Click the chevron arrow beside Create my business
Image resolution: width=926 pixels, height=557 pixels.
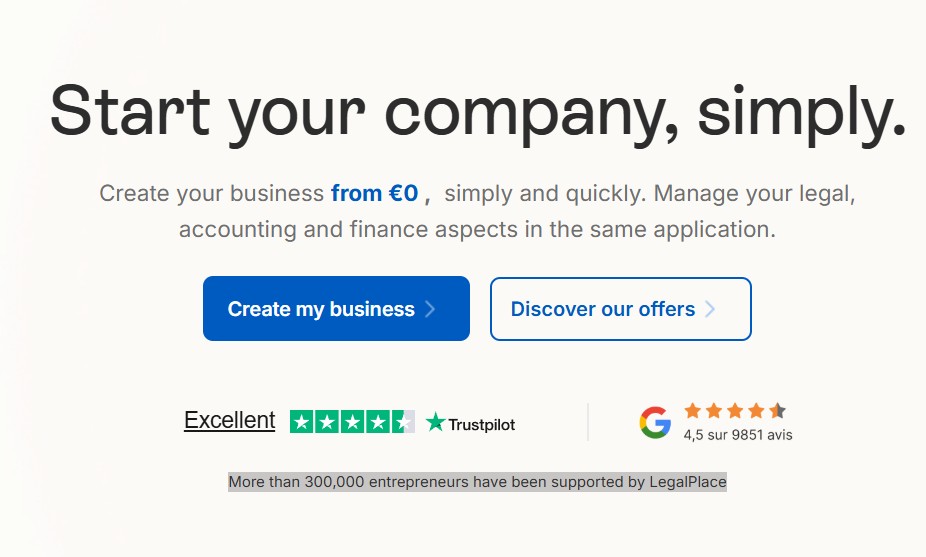(430, 309)
